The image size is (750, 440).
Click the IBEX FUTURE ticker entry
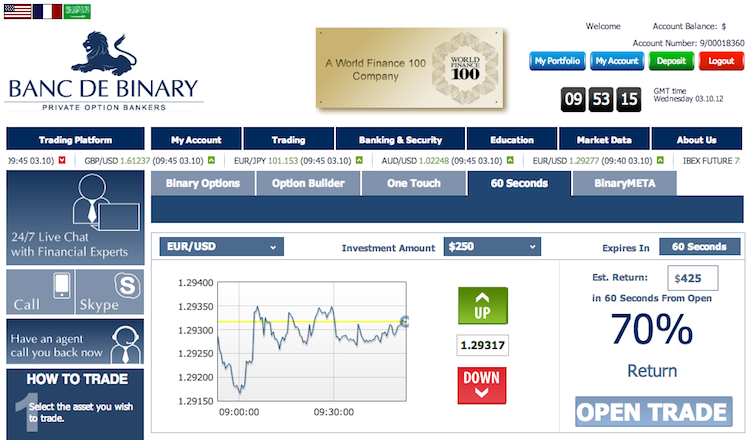click(711, 161)
